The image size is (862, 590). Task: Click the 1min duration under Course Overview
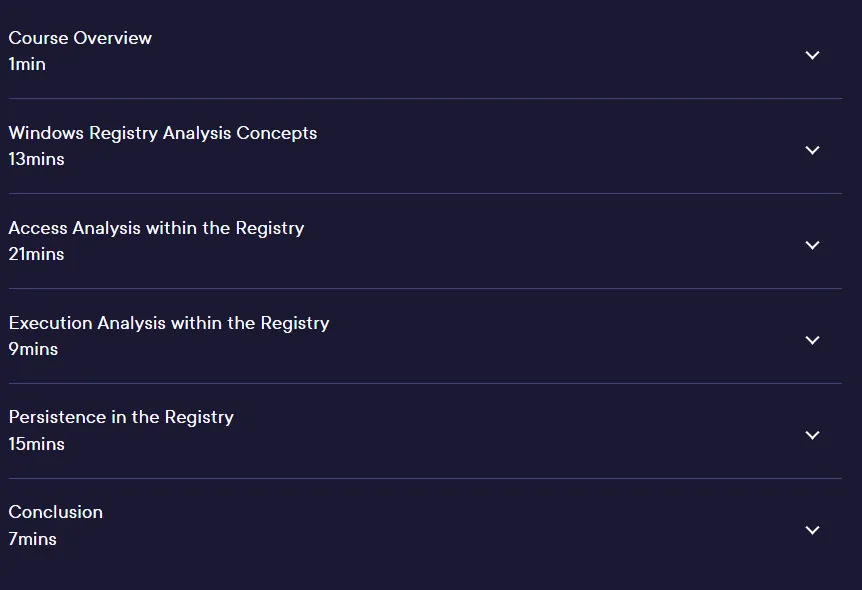pos(27,64)
